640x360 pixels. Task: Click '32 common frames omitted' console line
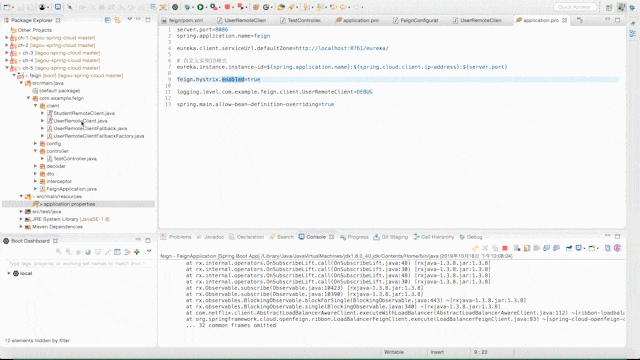coord(231,325)
